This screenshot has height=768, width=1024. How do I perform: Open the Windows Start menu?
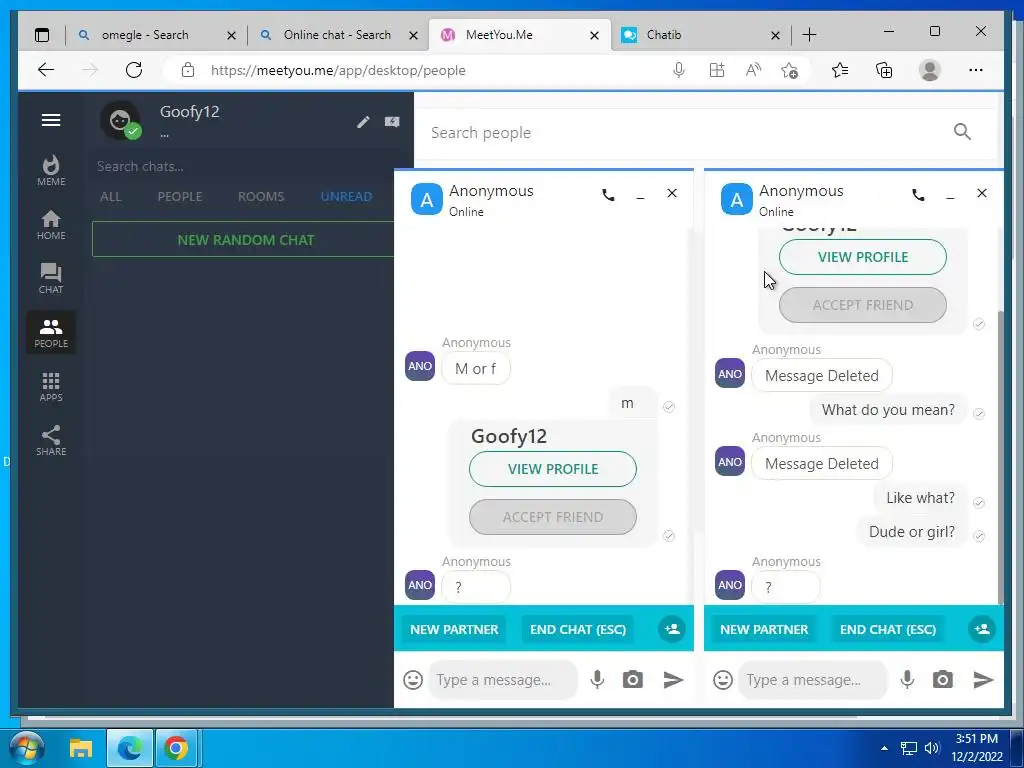click(27, 748)
